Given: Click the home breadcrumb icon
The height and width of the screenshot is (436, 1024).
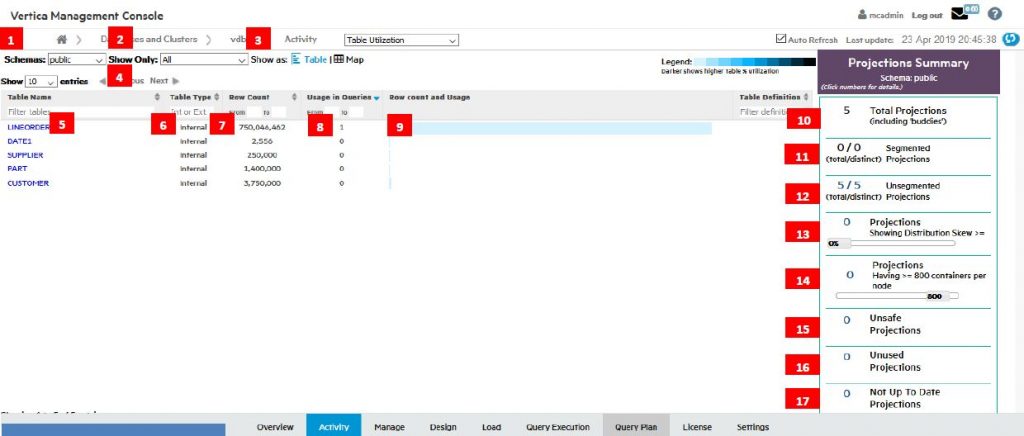Looking at the screenshot, I should (63, 40).
